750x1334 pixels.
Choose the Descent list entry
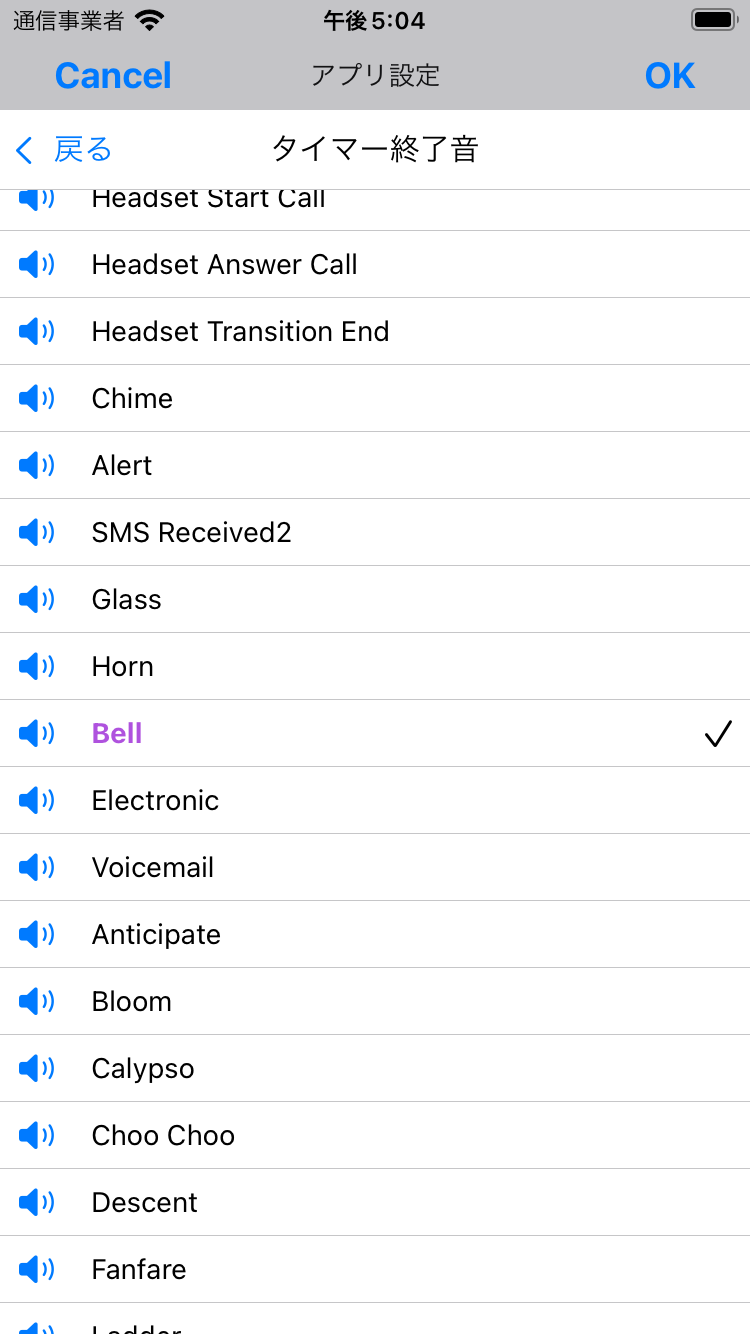click(375, 1202)
